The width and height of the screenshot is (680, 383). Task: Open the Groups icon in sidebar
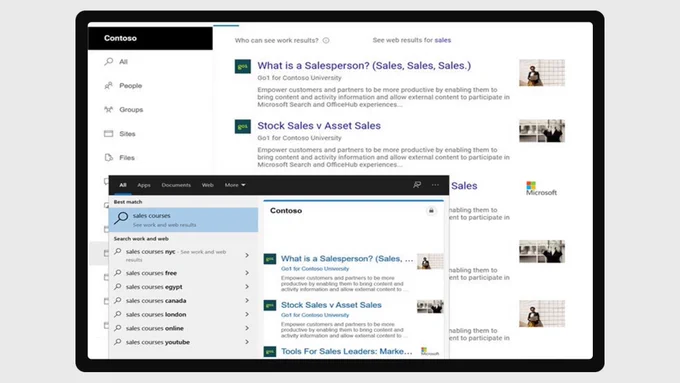pyautogui.click(x=108, y=109)
